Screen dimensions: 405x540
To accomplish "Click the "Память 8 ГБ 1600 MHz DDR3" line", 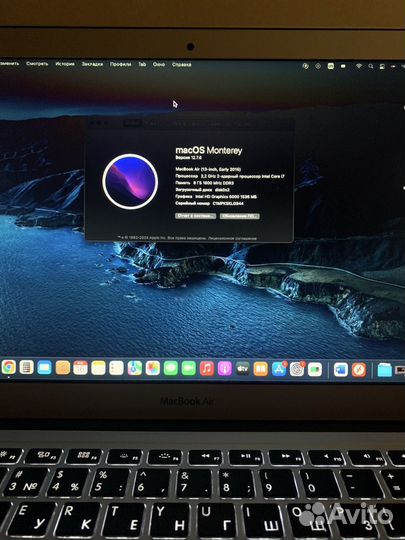I will [x=205, y=183].
